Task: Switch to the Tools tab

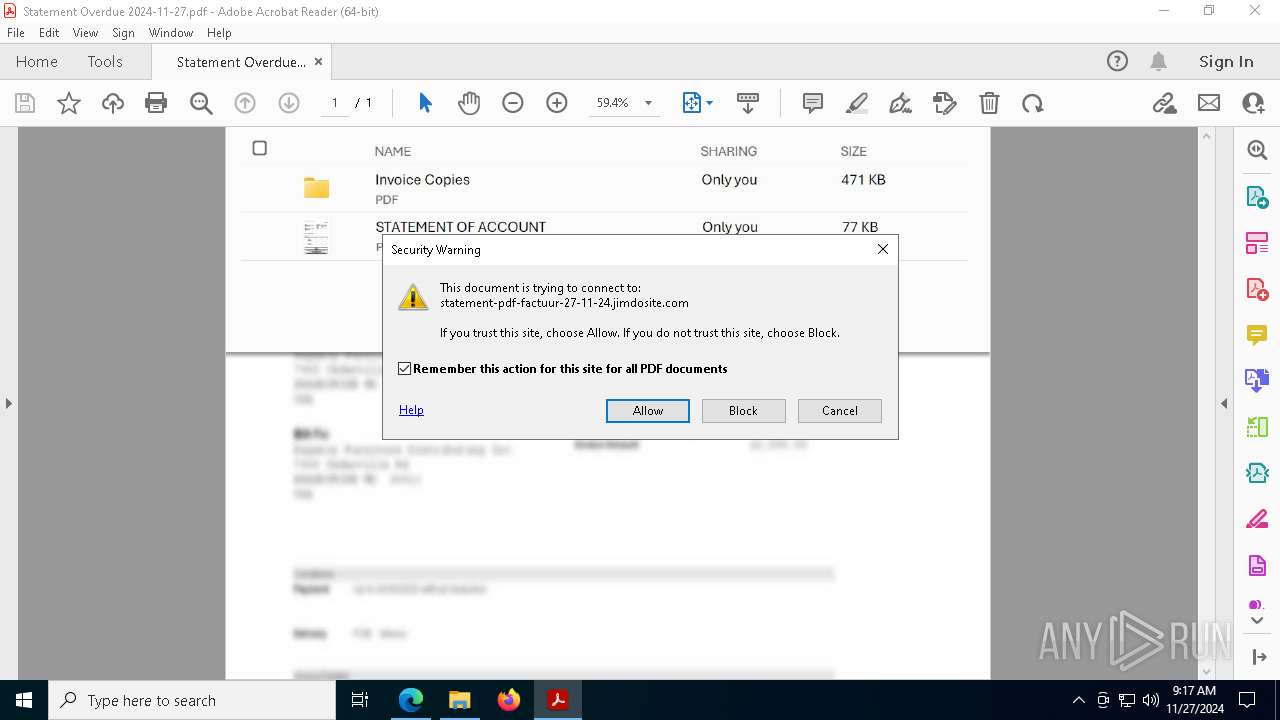Action: point(105,61)
